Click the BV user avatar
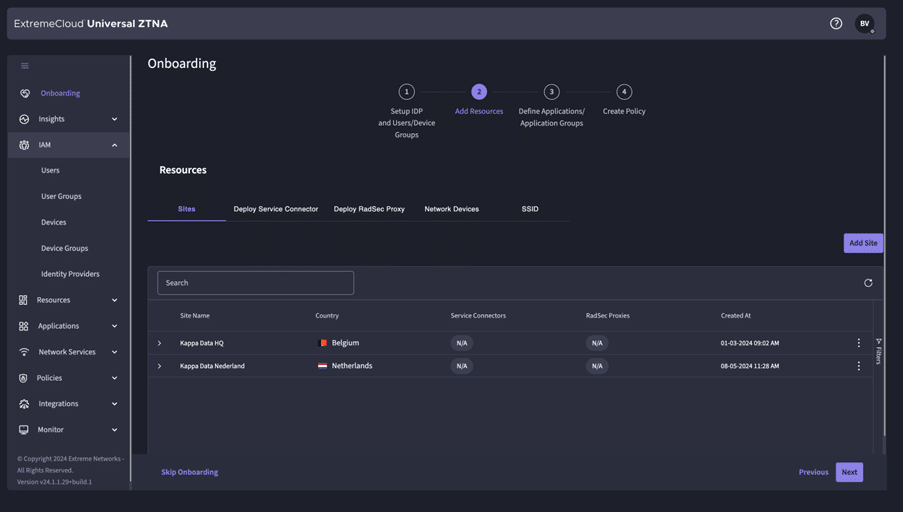The image size is (903, 512). (x=864, y=24)
